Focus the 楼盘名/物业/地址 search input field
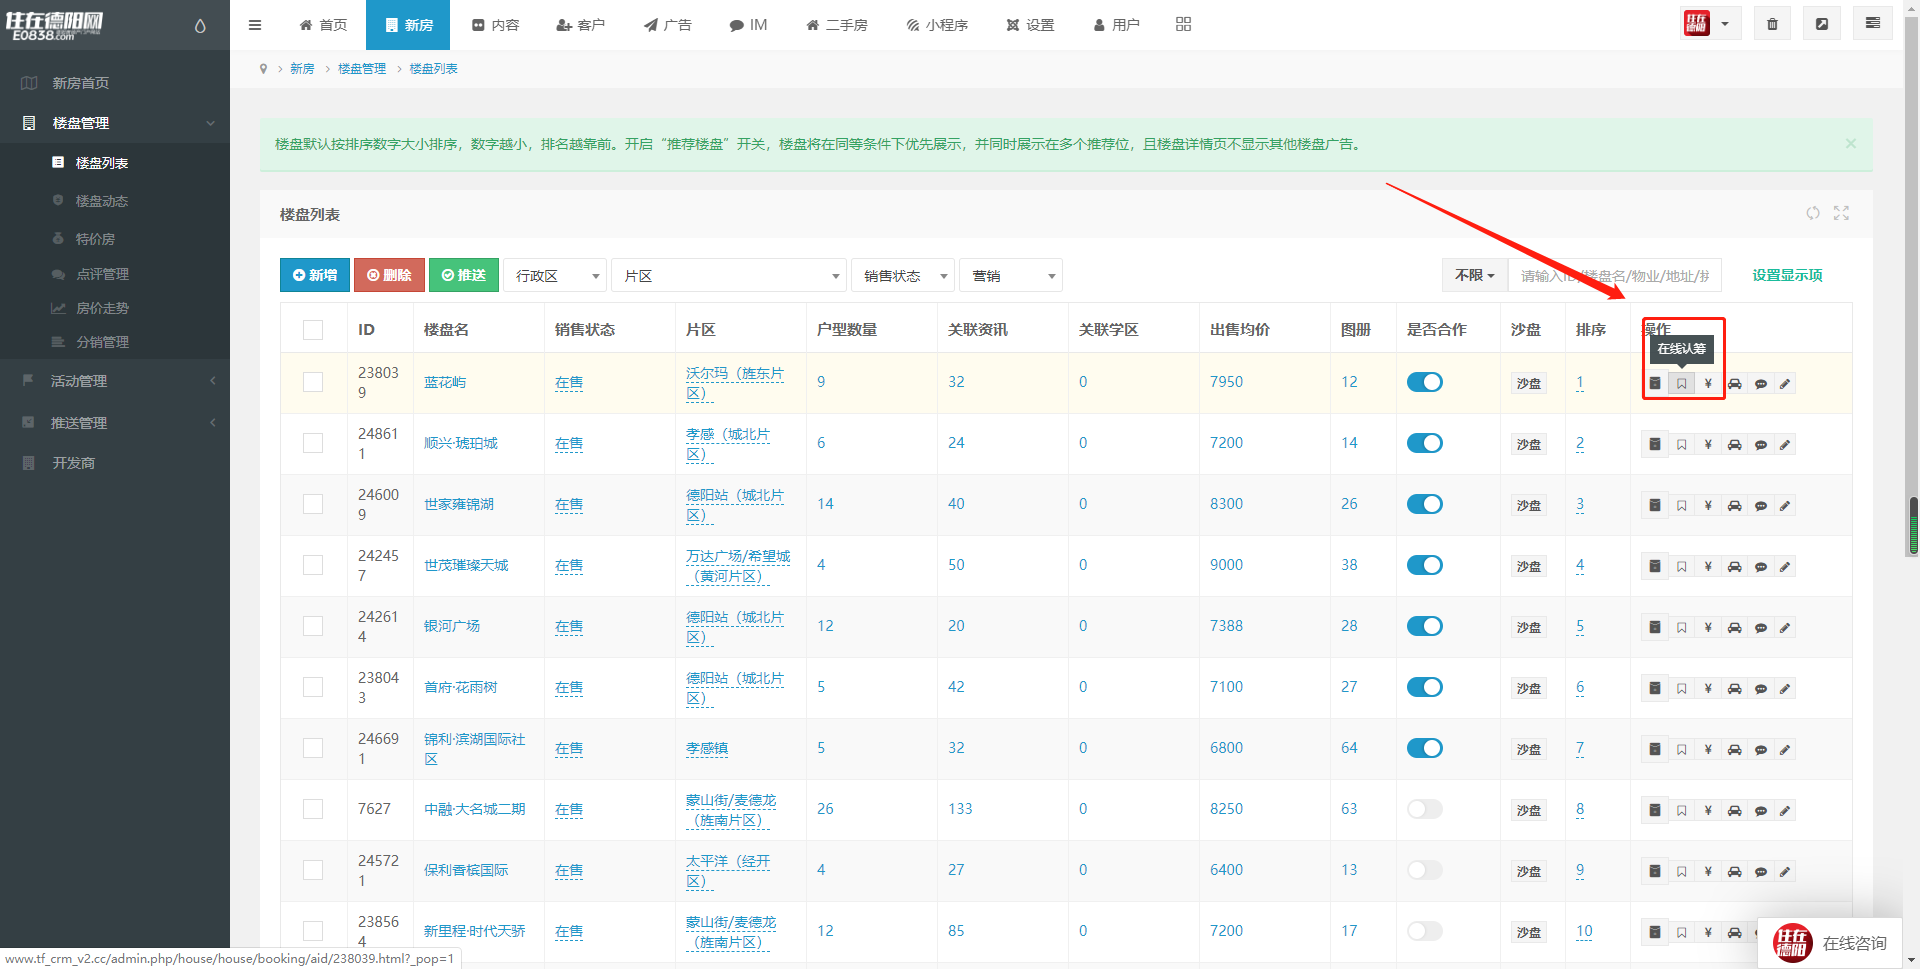 pos(1615,275)
